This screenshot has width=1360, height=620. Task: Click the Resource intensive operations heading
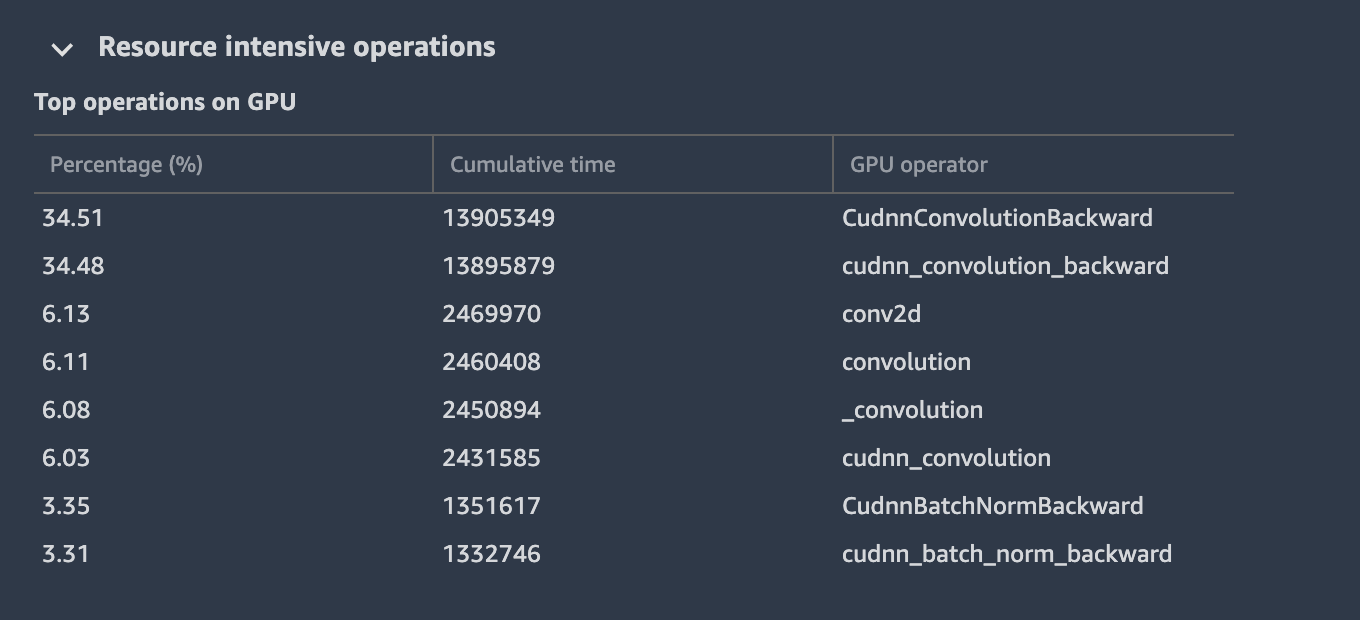point(296,47)
